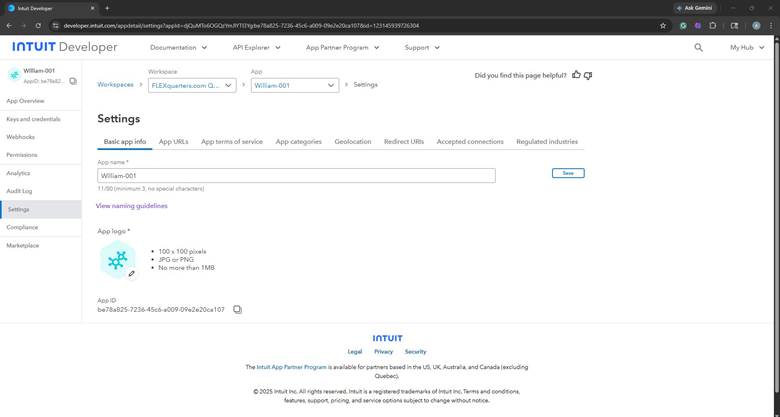Open the Support dropdown menu

(x=422, y=47)
